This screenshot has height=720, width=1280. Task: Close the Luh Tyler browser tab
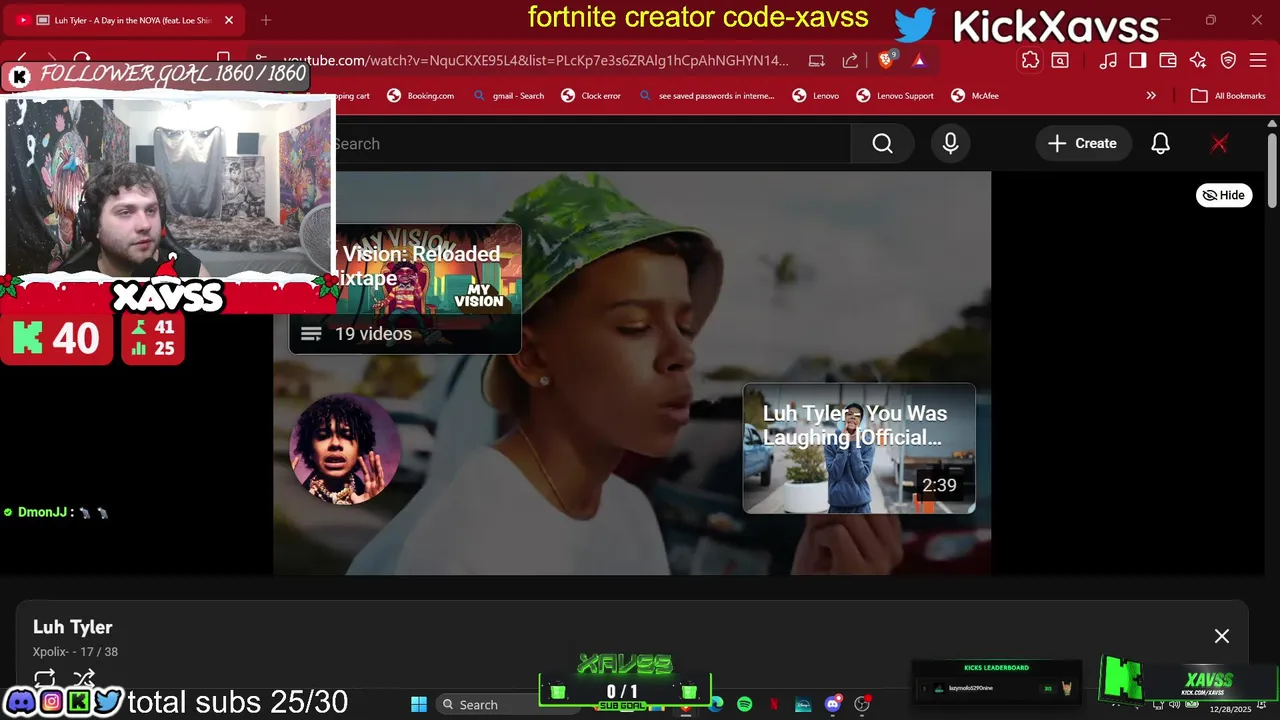229,20
